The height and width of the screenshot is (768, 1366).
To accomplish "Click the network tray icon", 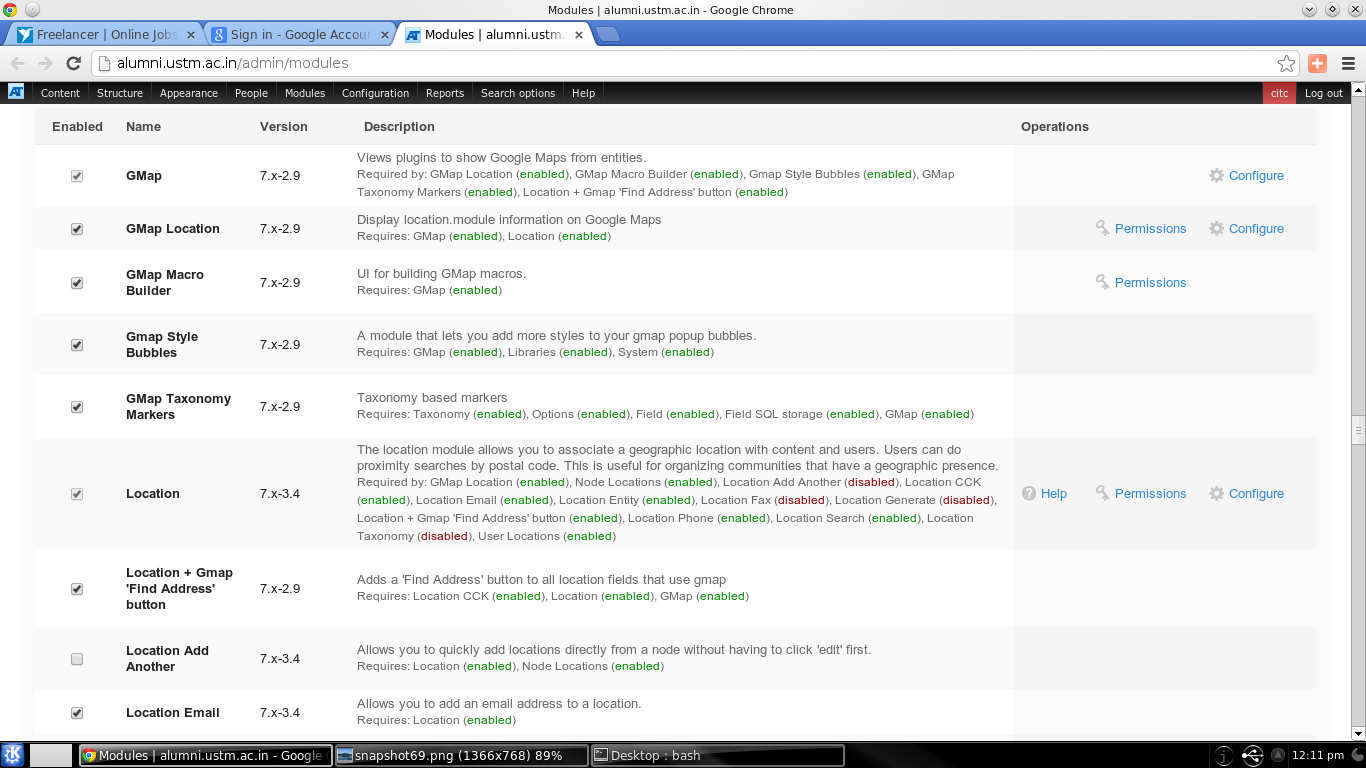I will (1252, 755).
